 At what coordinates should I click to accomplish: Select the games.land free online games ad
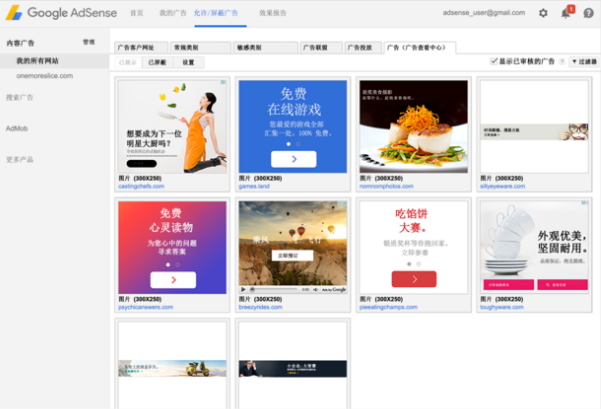(293, 125)
